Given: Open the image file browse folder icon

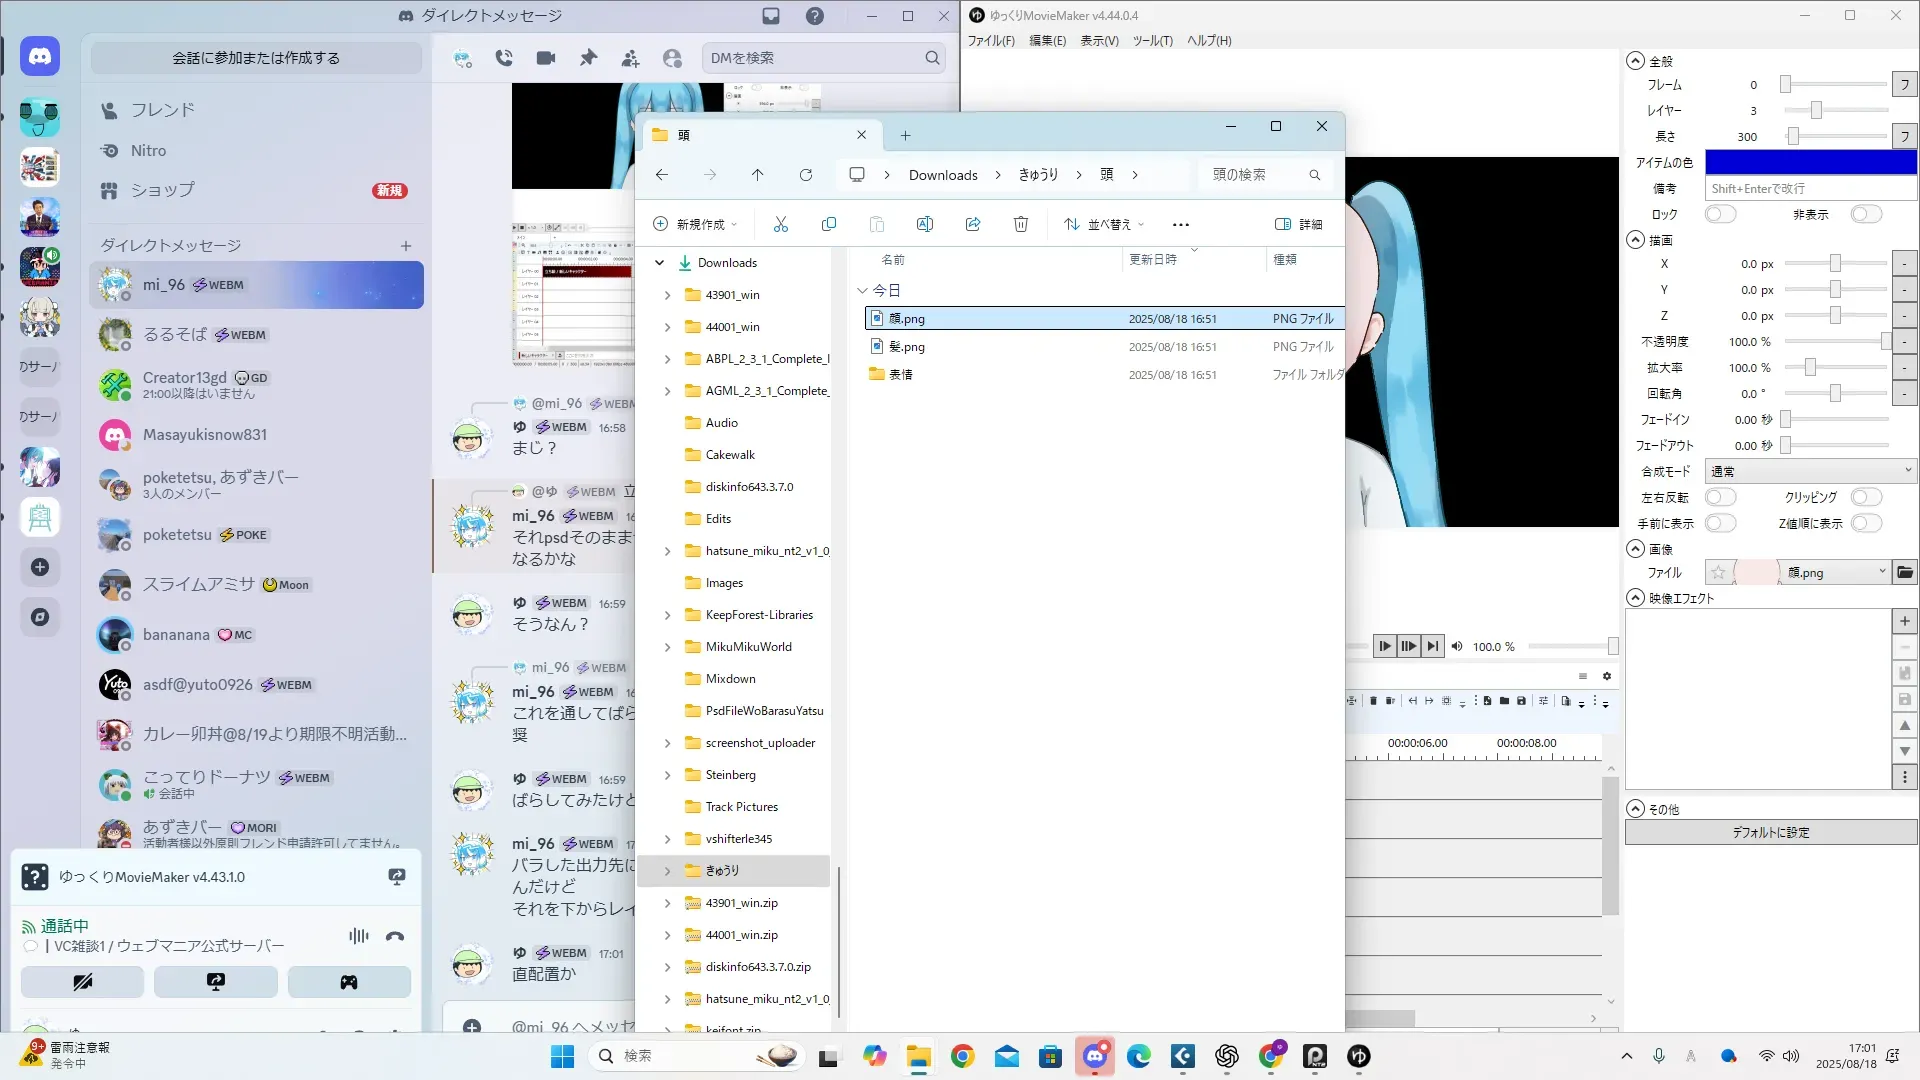Looking at the screenshot, I should point(1905,573).
